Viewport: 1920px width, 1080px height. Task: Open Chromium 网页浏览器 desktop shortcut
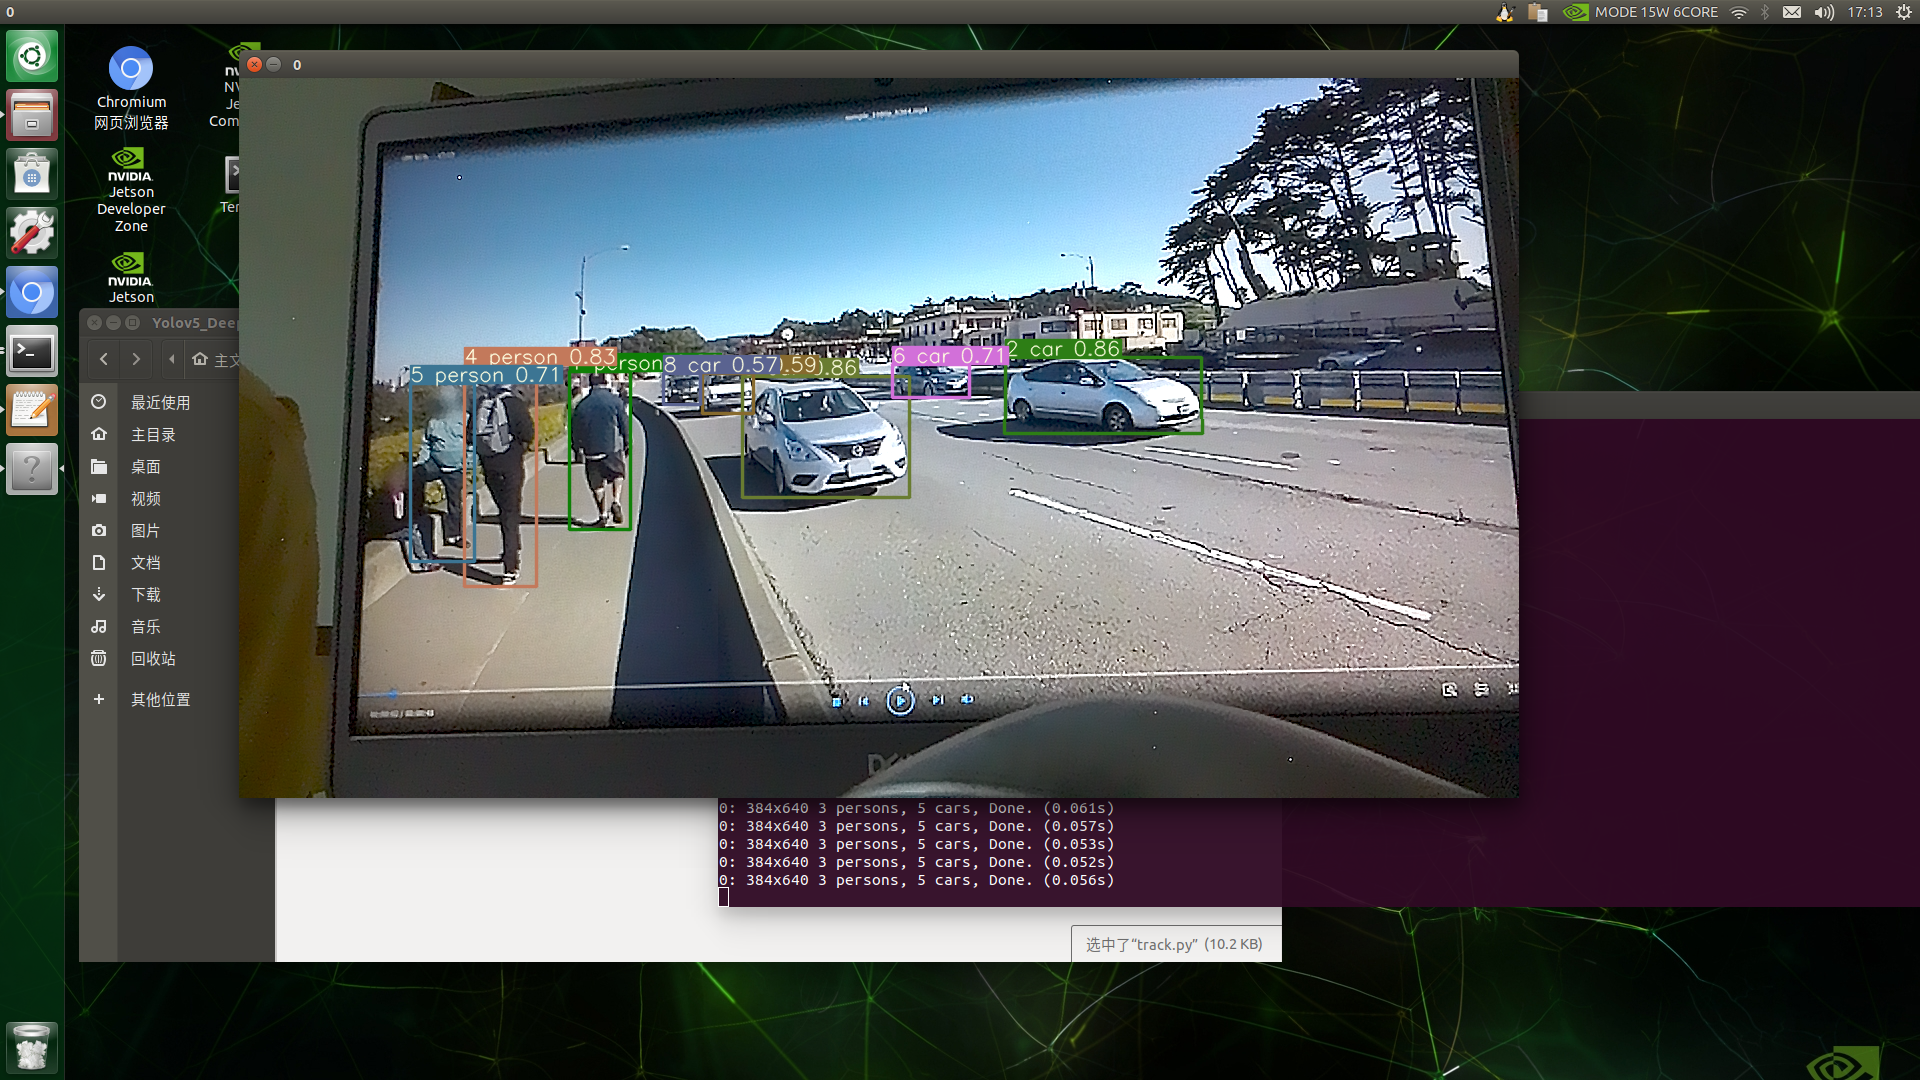tap(131, 88)
